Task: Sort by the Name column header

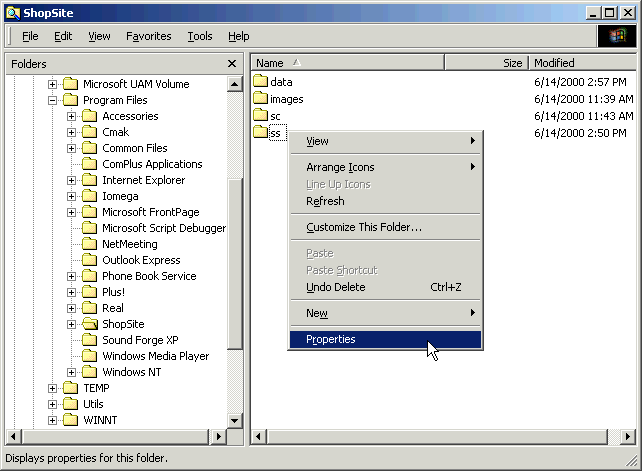Action: [345, 63]
